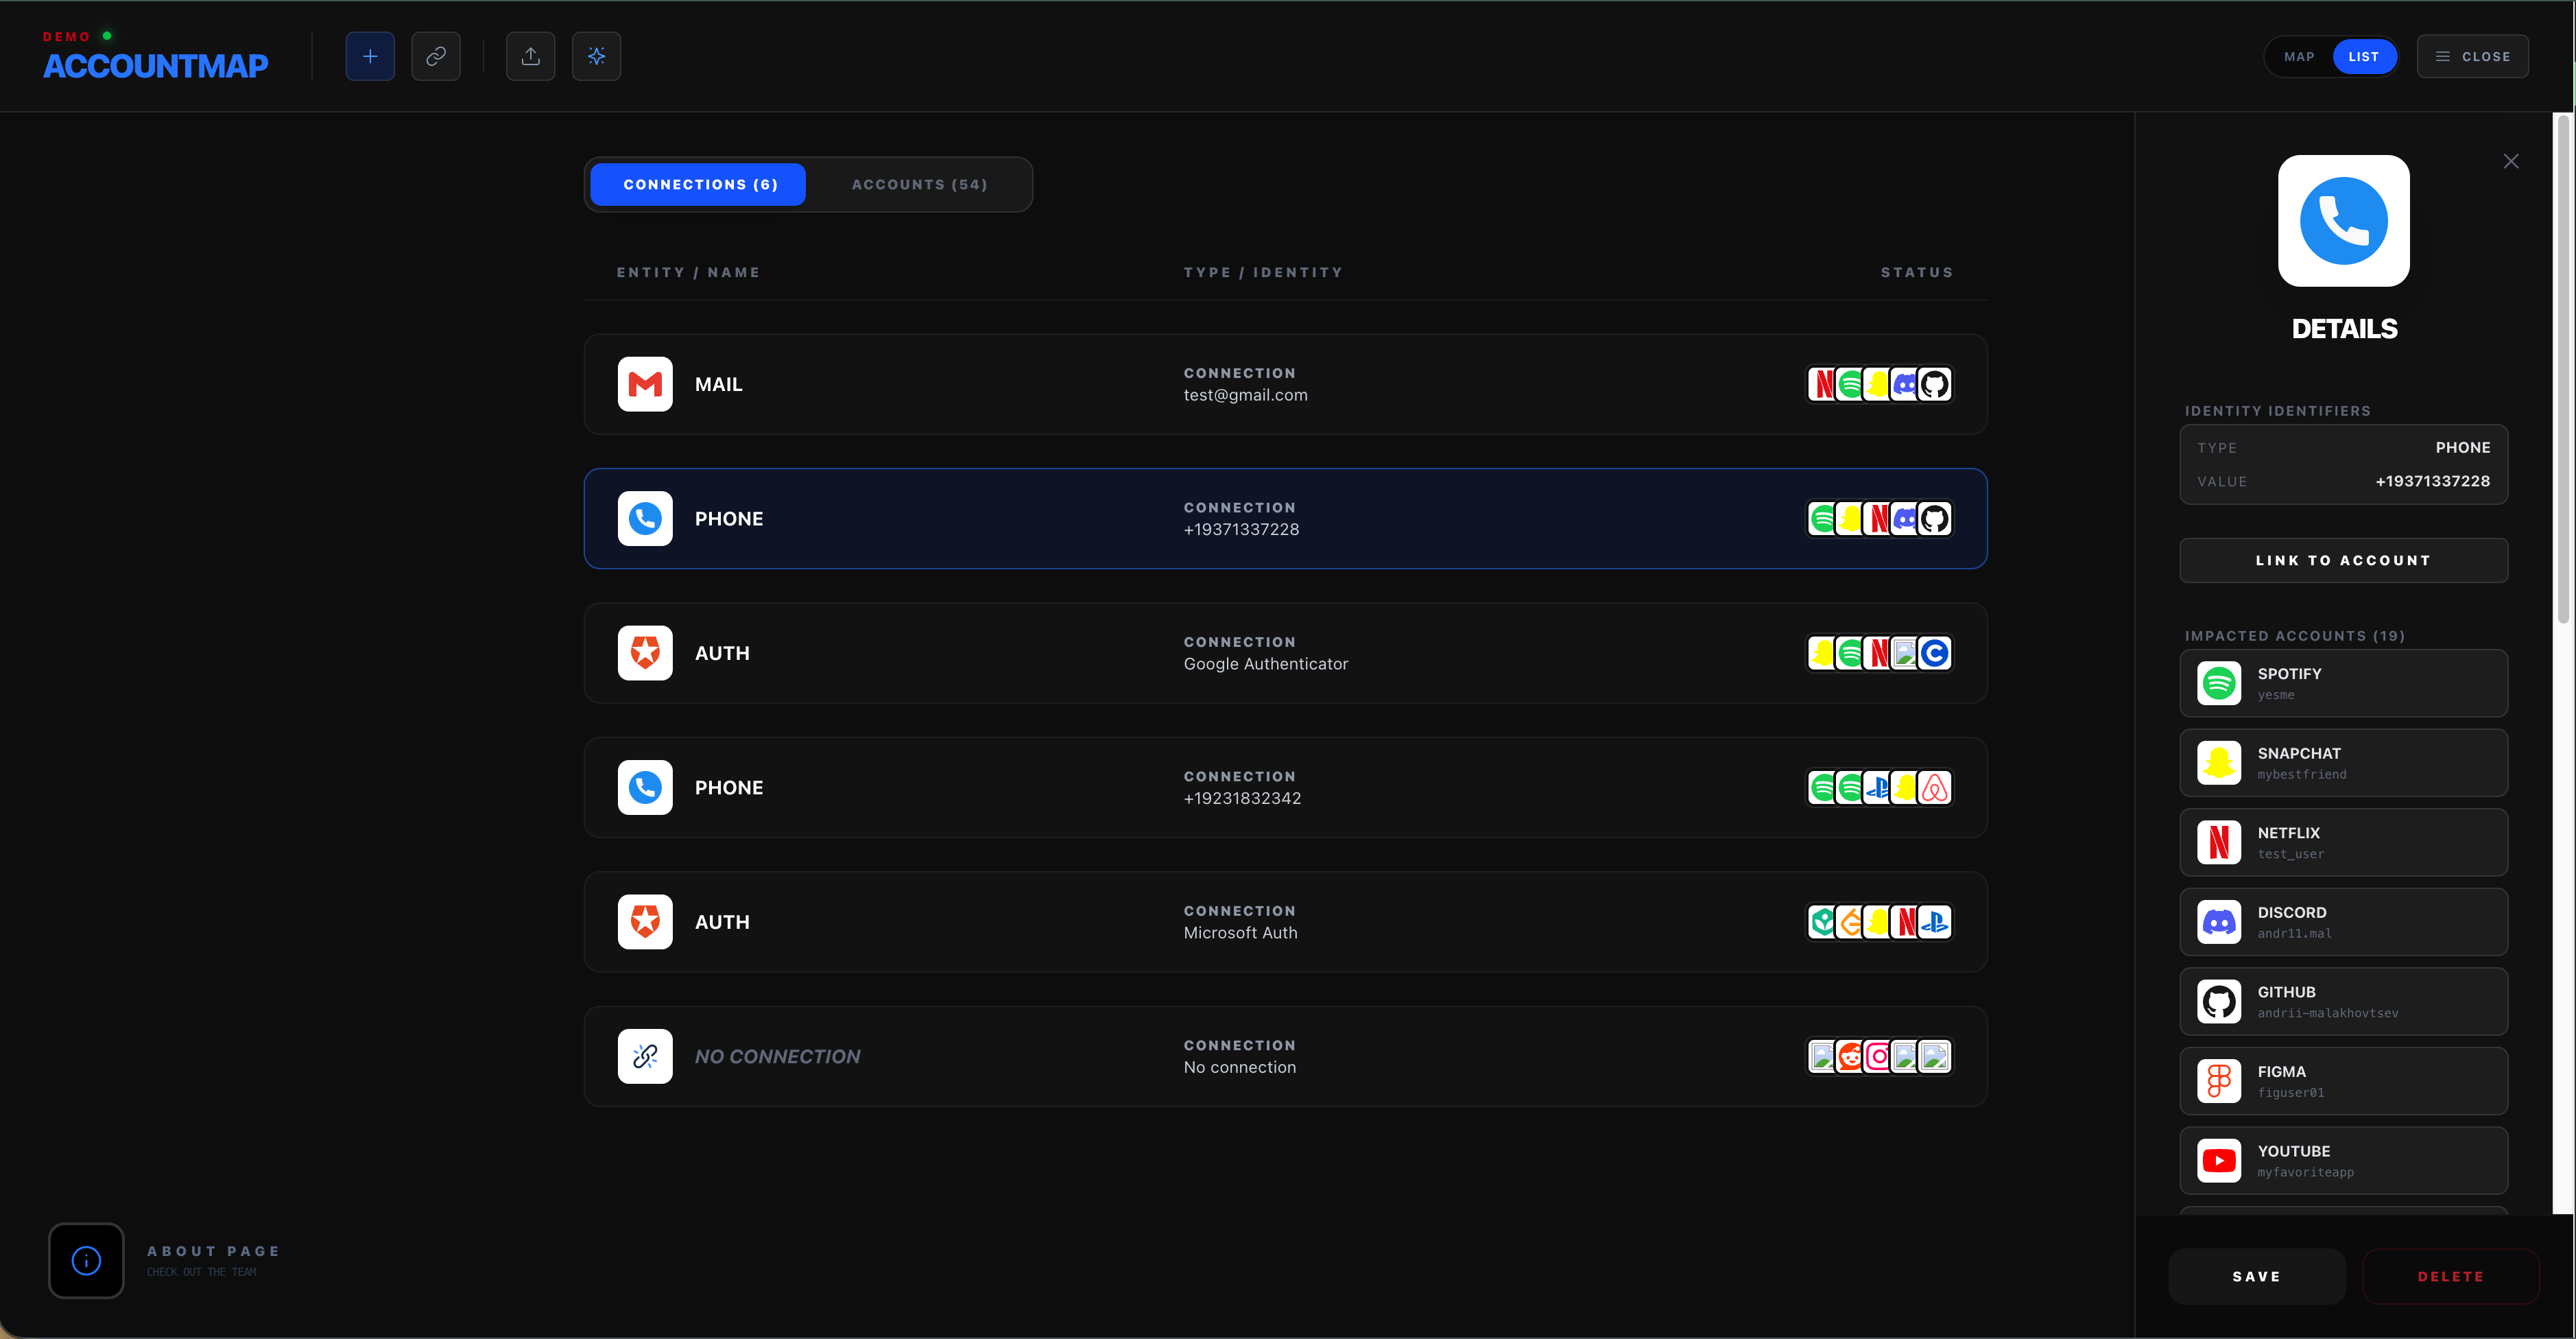Open the AI sparkle tool in the toolbar
The height and width of the screenshot is (1339, 2576).
click(596, 56)
